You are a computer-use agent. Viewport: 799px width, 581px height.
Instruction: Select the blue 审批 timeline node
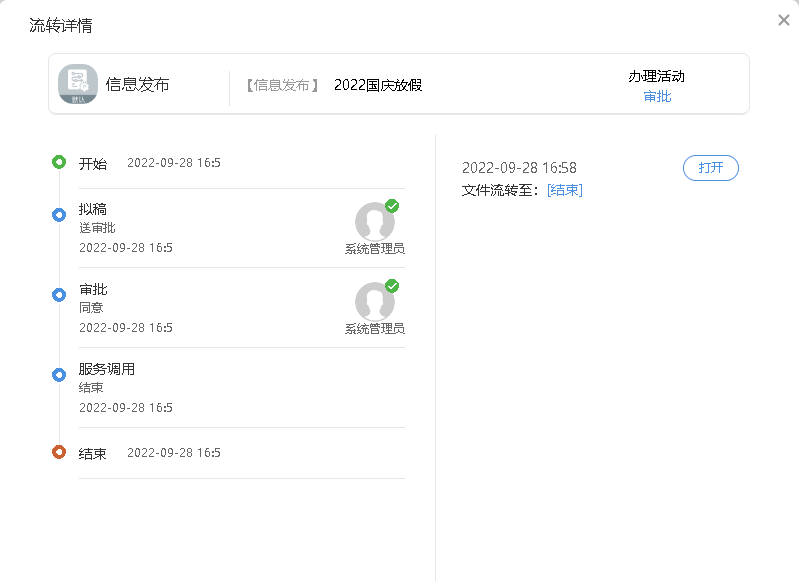(59, 294)
